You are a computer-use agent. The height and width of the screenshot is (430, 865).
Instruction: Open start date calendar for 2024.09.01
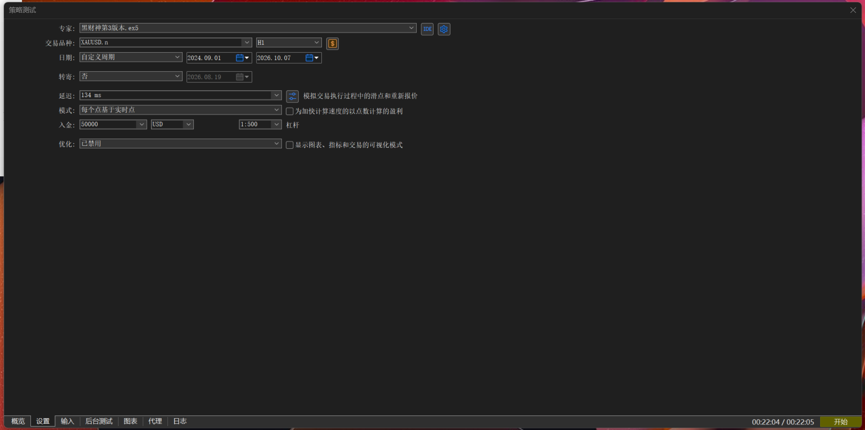click(x=240, y=58)
